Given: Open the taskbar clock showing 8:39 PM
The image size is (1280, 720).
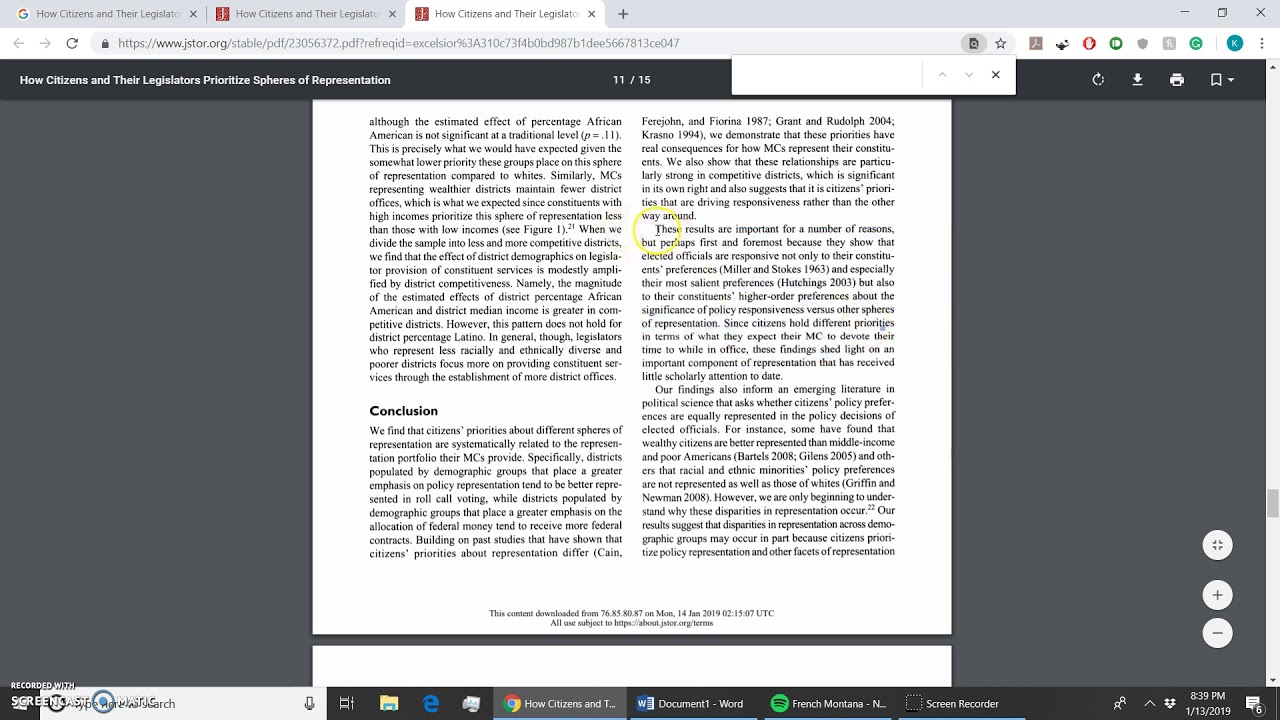Looking at the screenshot, I should coord(1208,704).
